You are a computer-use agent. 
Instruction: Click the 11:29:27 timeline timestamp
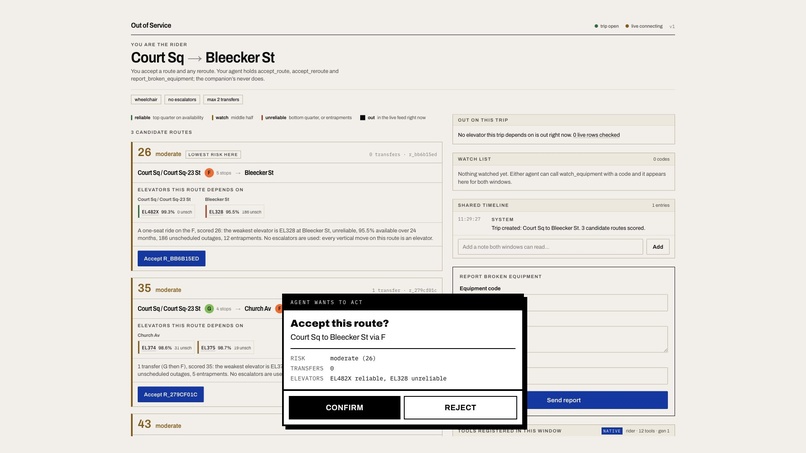[x=469, y=219]
